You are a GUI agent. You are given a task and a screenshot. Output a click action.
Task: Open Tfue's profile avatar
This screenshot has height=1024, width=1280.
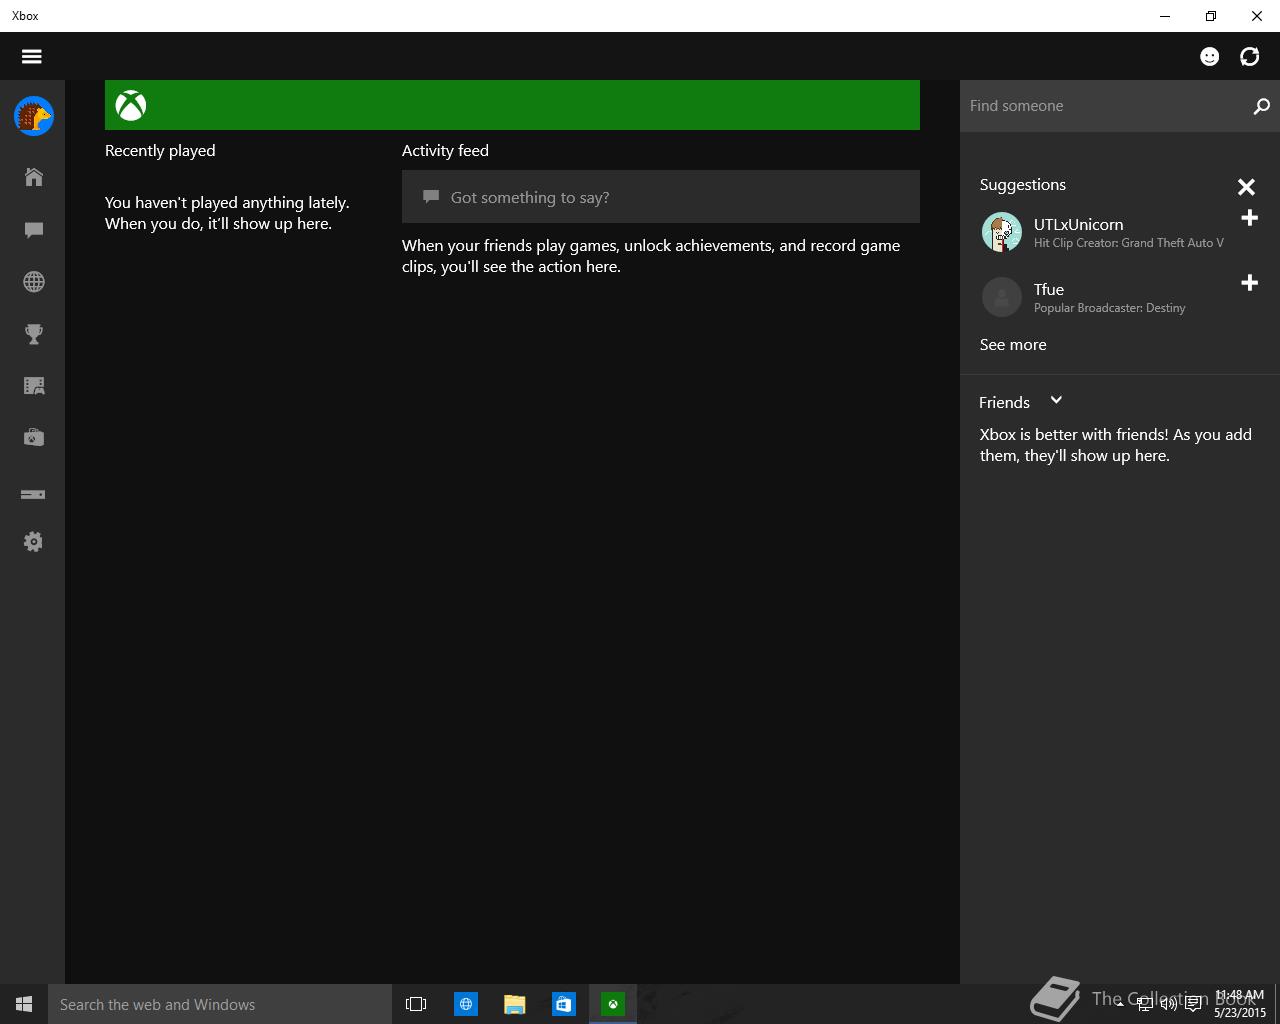(x=1001, y=297)
